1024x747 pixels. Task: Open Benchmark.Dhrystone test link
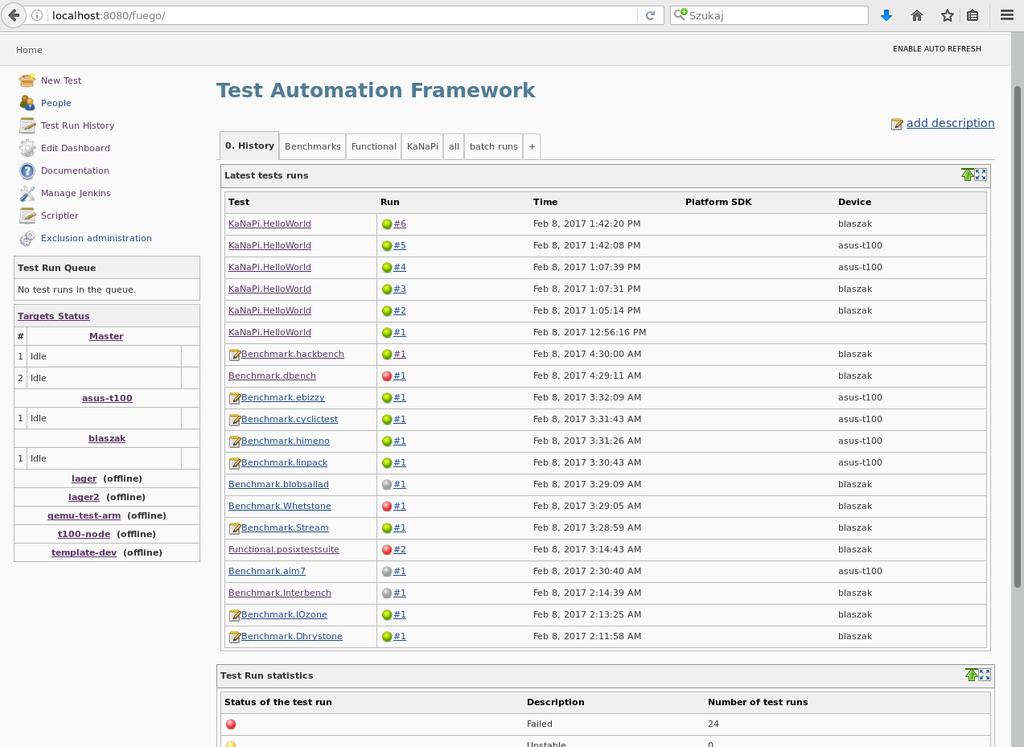point(292,636)
